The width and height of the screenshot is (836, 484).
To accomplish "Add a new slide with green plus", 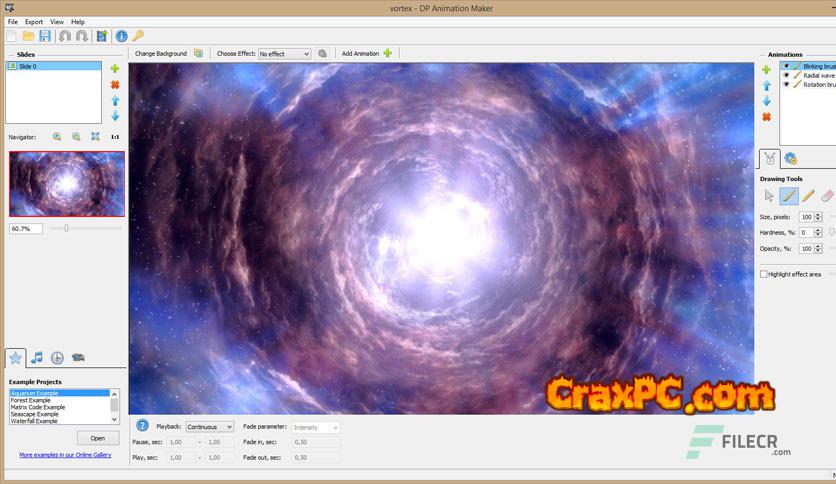I will pyautogui.click(x=115, y=69).
